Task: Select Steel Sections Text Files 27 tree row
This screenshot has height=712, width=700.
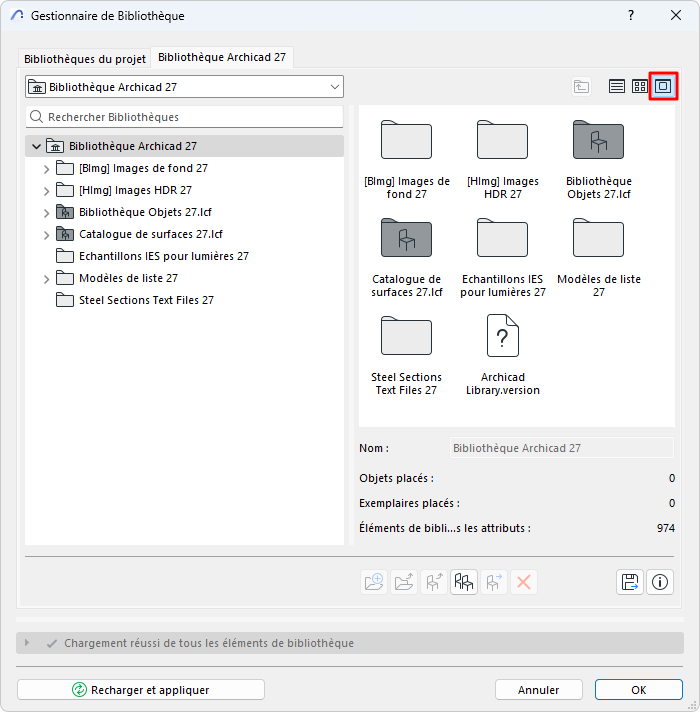Action: coord(184,300)
